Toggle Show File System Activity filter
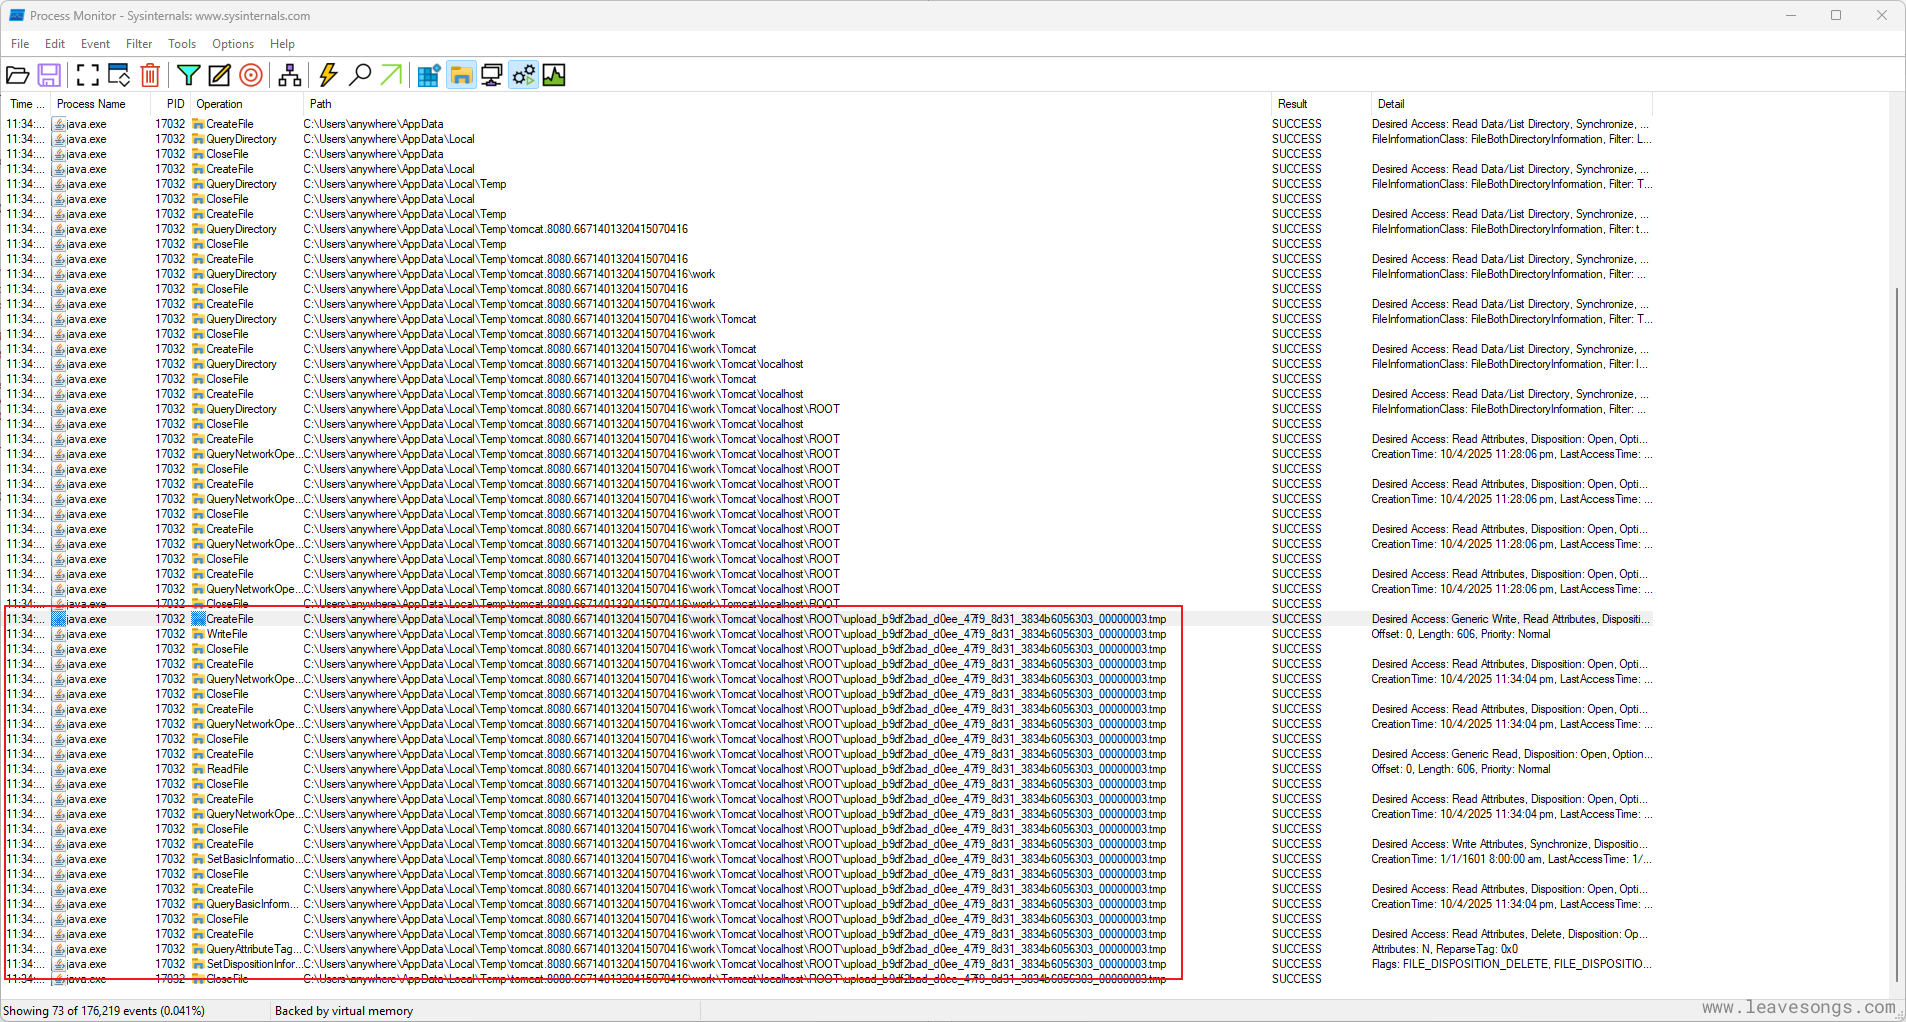This screenshot has height=1022, width=1906. [x=461, y=75]
